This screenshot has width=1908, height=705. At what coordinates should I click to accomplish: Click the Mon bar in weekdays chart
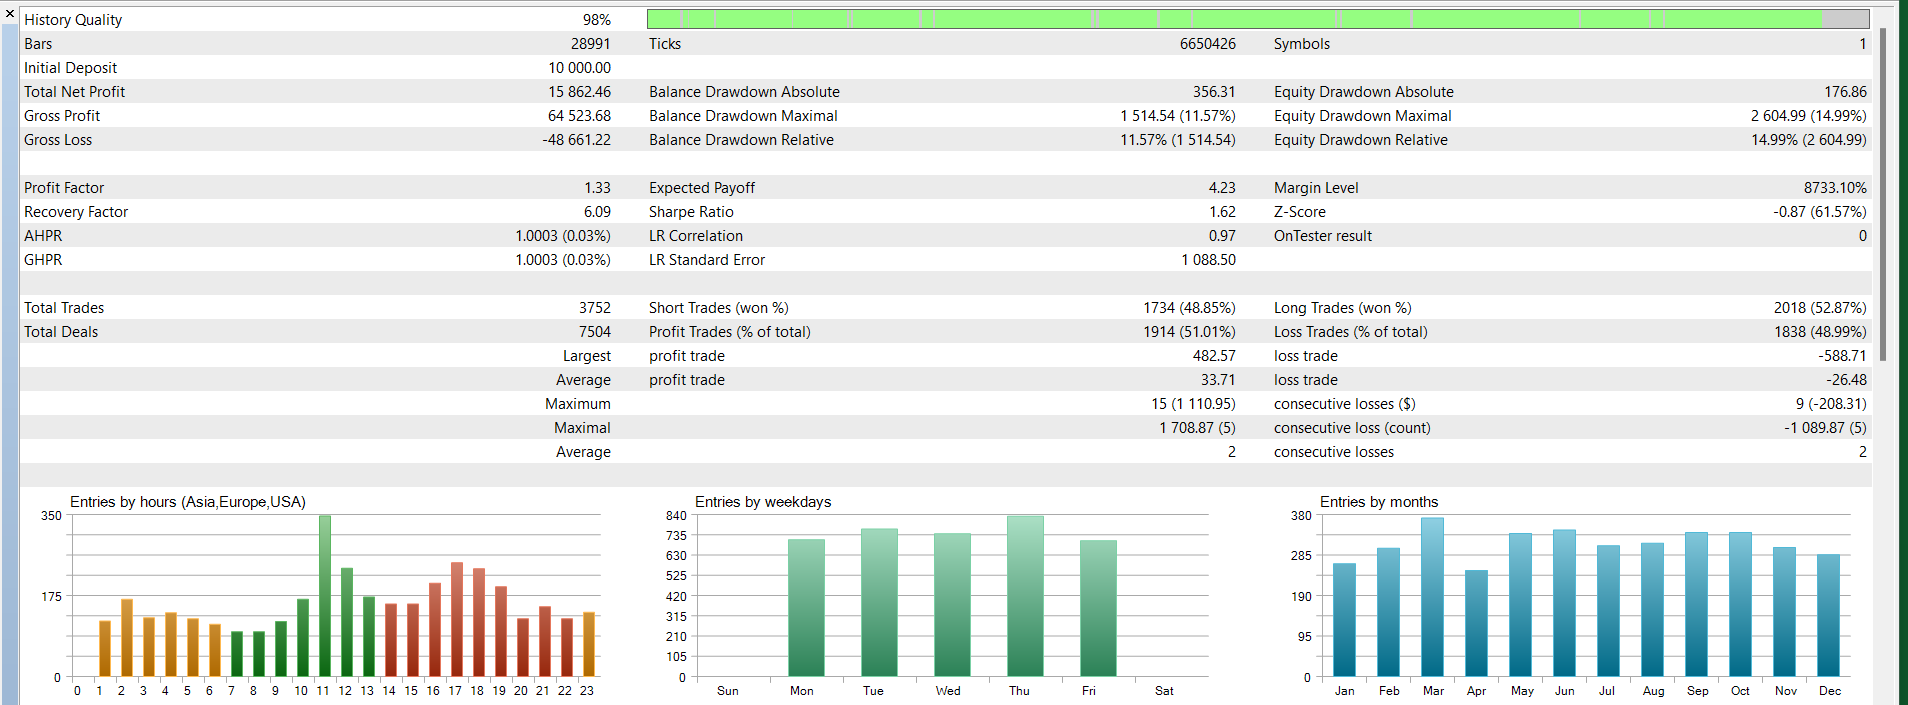(x=807, y=608)
